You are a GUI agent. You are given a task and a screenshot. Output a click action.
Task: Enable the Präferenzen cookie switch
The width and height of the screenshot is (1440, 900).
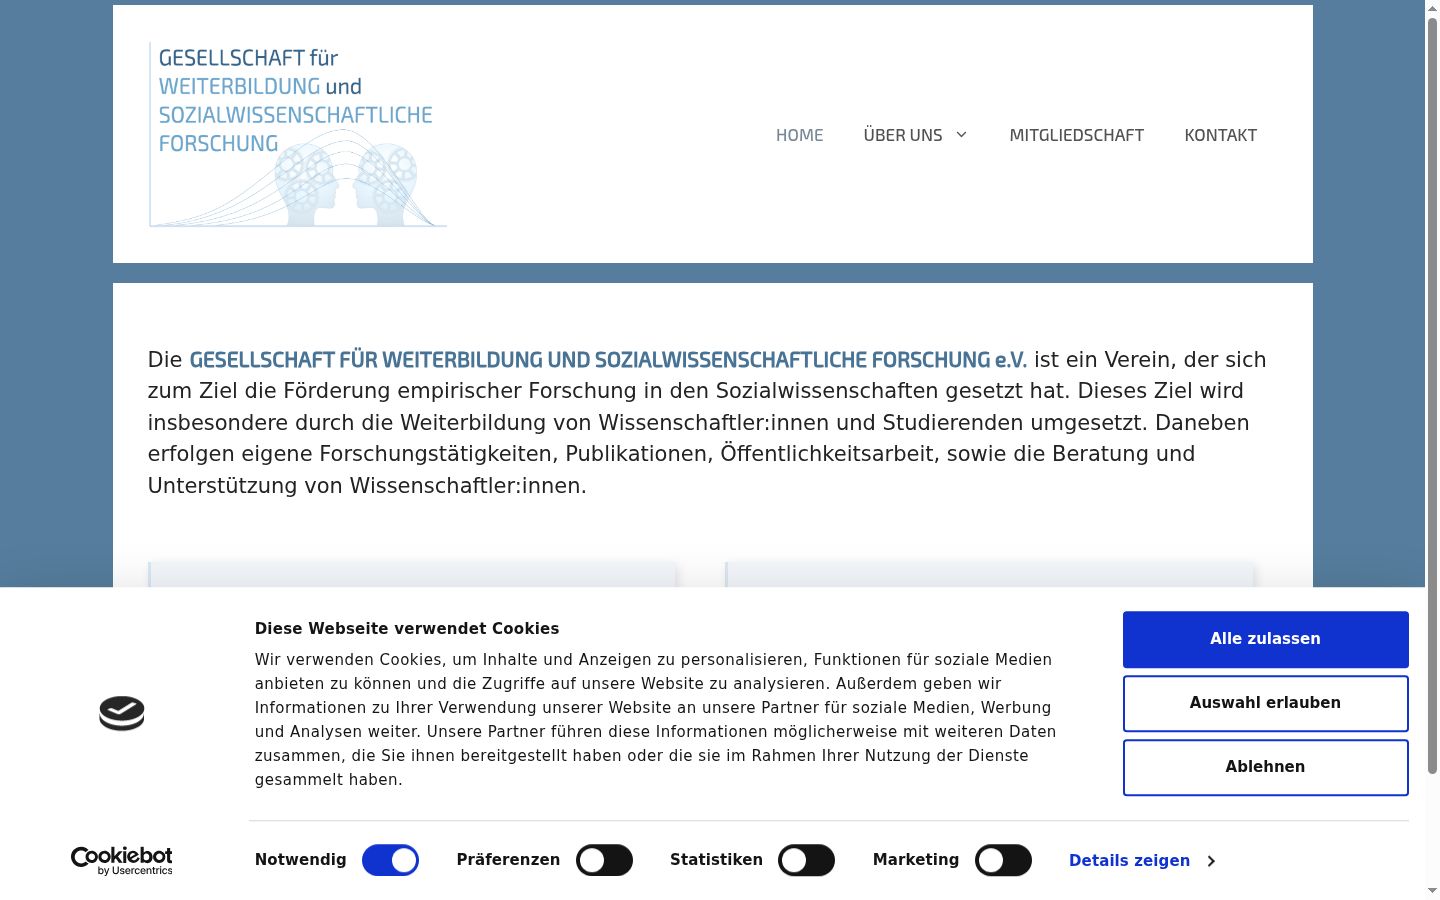coord(604,860)
